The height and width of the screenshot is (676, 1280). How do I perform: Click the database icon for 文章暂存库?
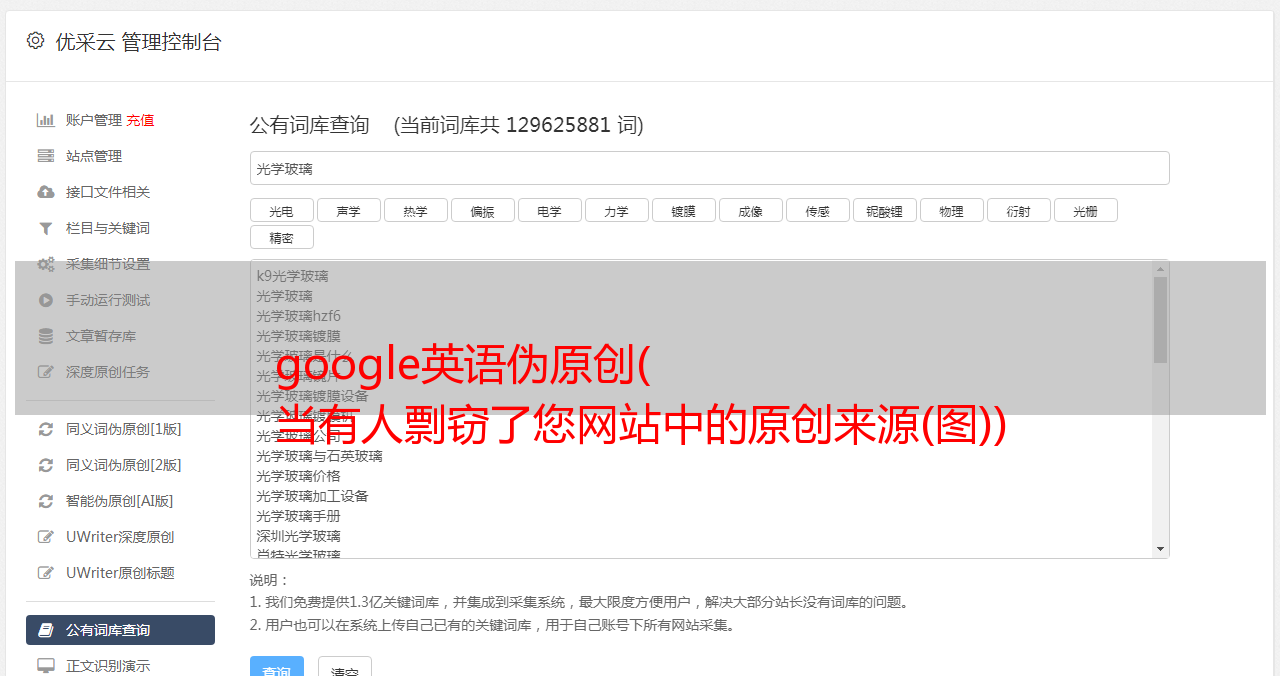pos(46,336)
